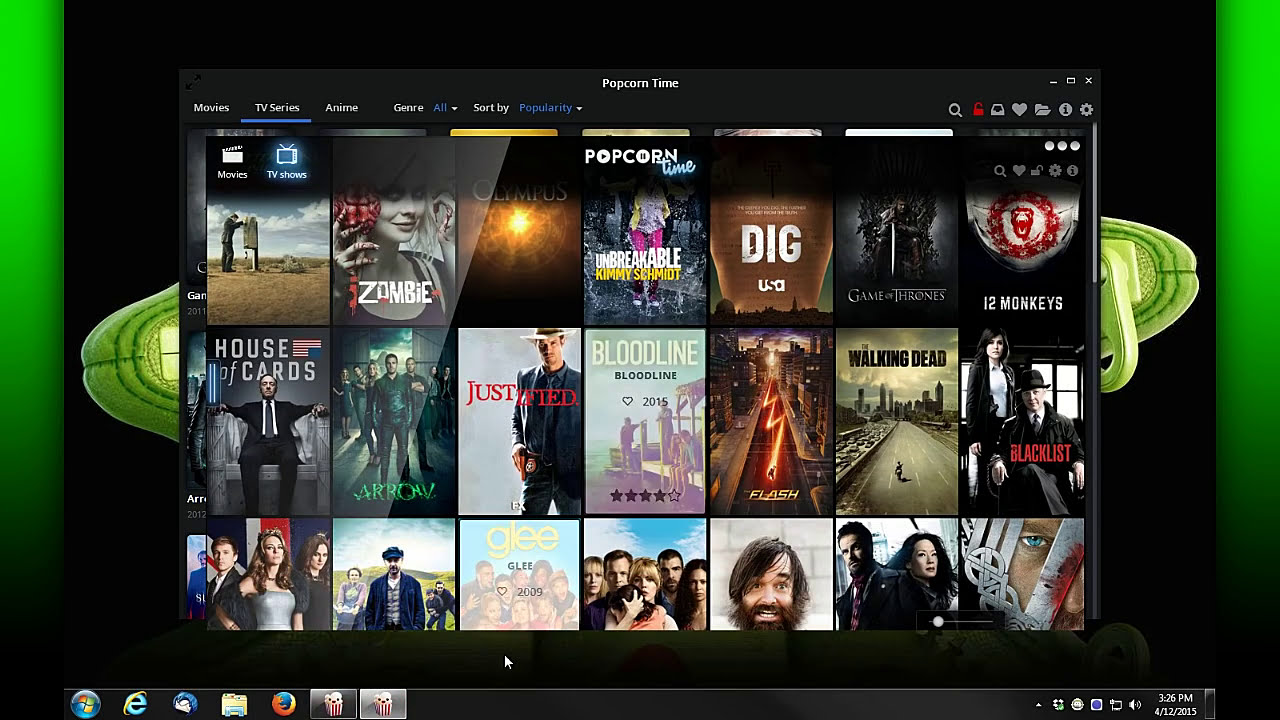Viewport: 1280px width, 720px height.
Task: Switch to the Anime tab
Action: (x=341, y=107)
